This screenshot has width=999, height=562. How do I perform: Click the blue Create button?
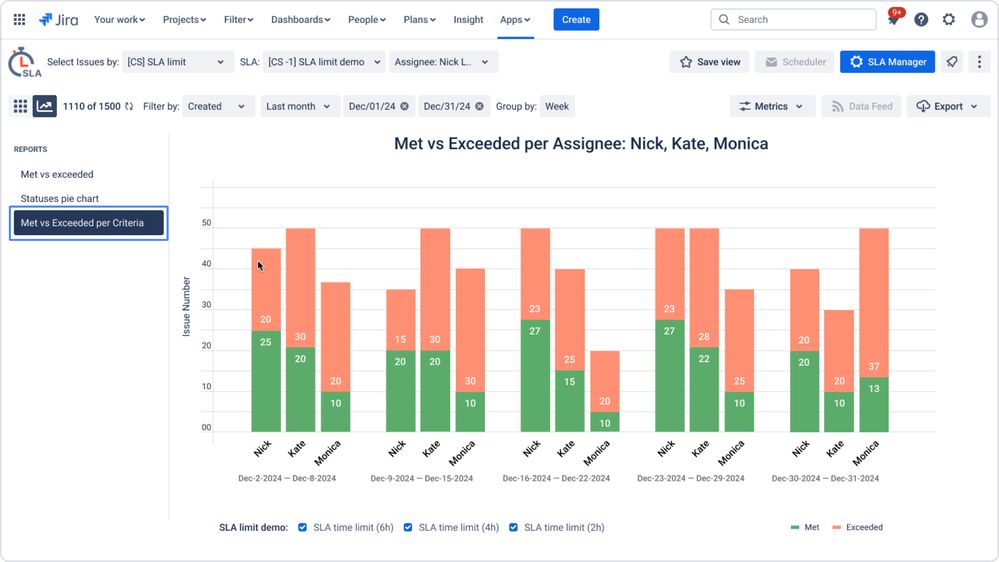click(576, 20)
